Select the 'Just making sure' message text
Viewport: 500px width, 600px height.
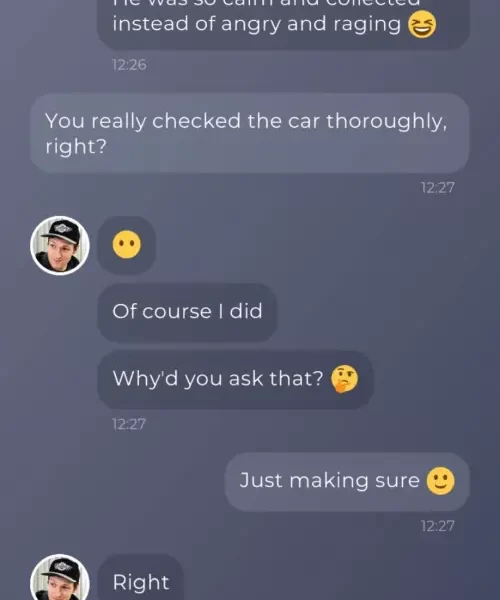(329, 481)
